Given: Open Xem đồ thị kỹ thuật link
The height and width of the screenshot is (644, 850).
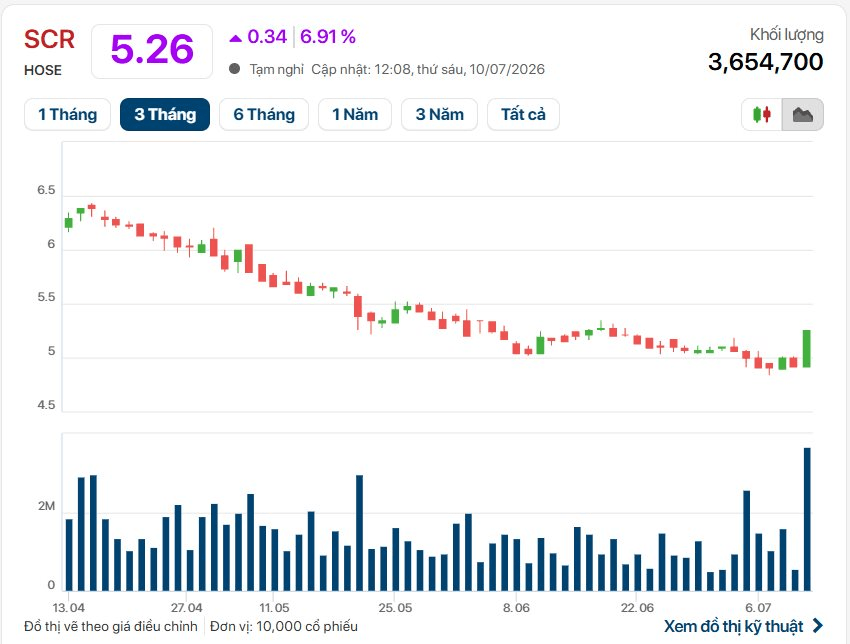Looking at the screenshot, I should point(734,626).
